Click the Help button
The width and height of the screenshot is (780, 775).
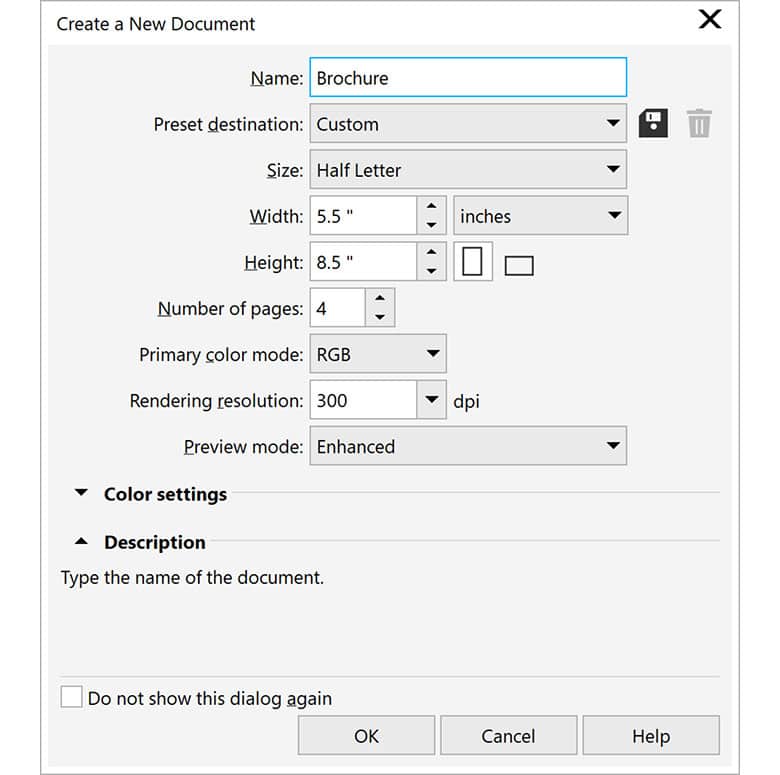(x=650, y=736)
